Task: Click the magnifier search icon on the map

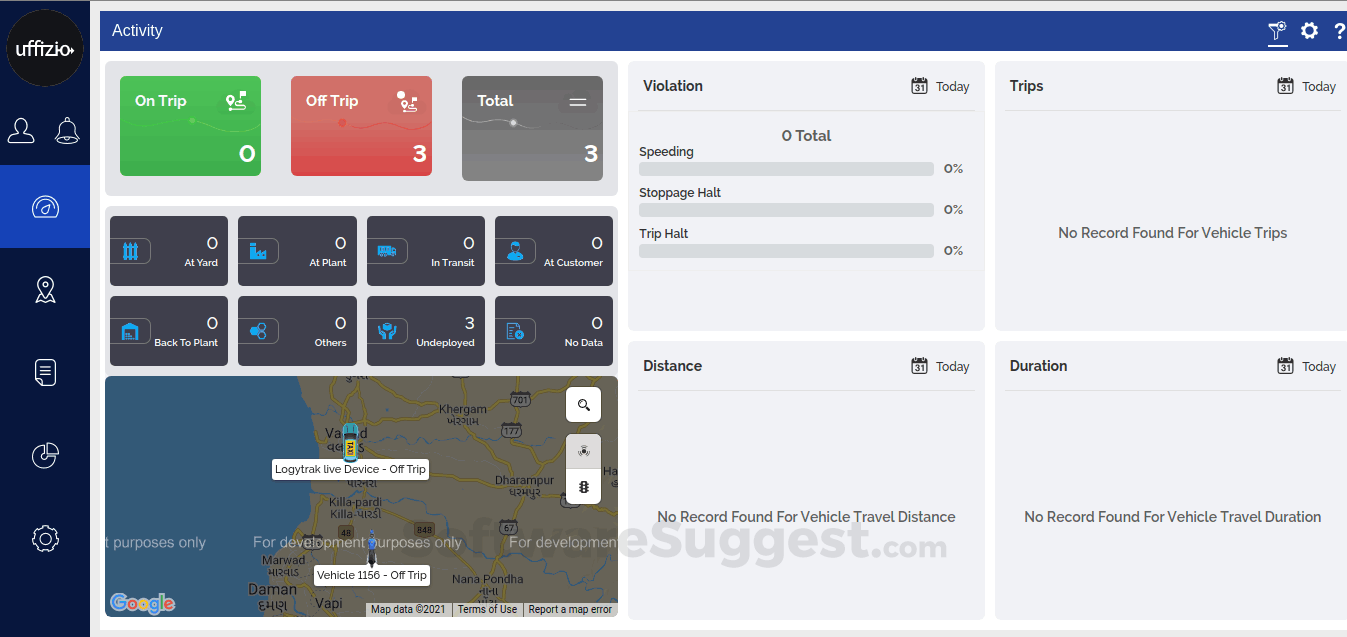Action: coord(583,404)
